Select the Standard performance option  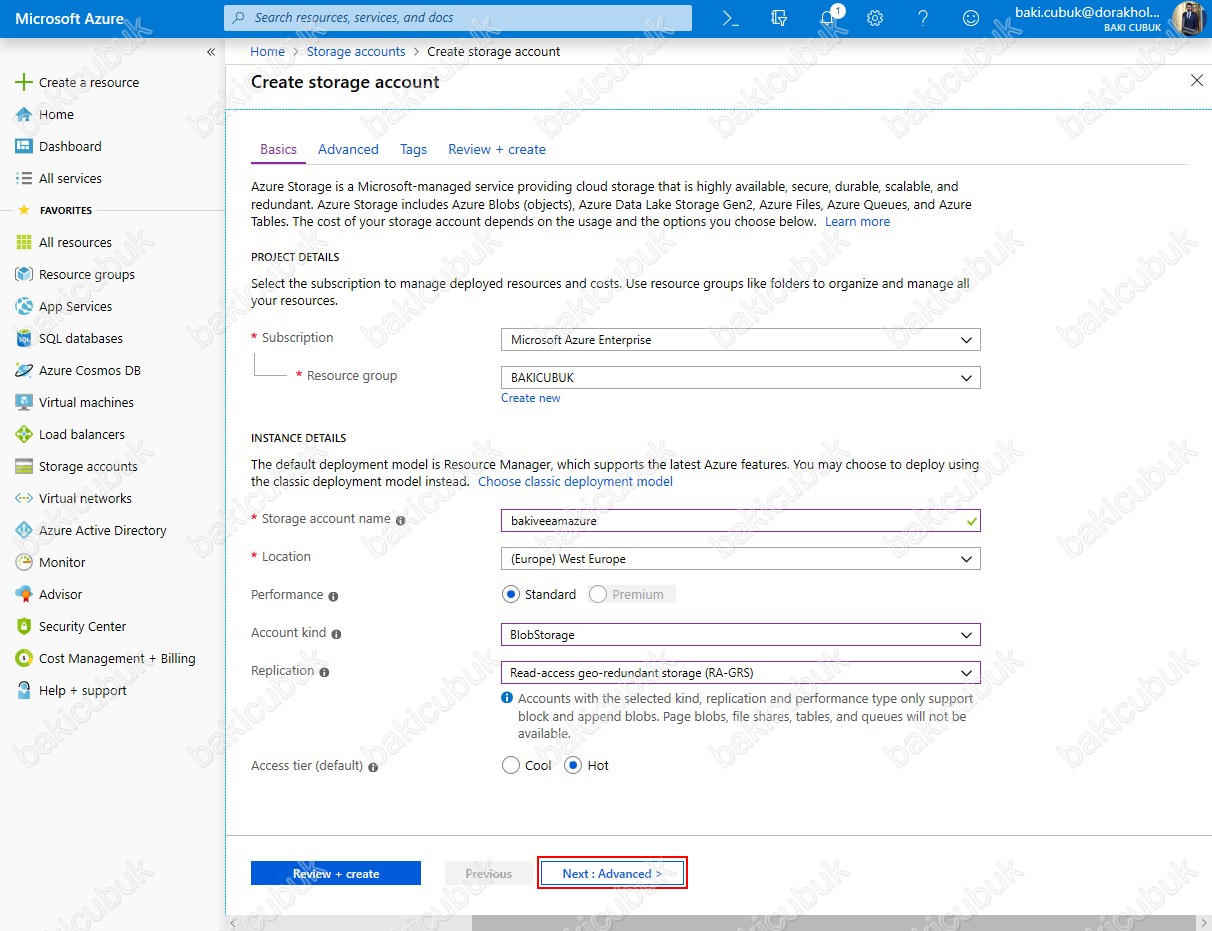click(x=511, y=594)
